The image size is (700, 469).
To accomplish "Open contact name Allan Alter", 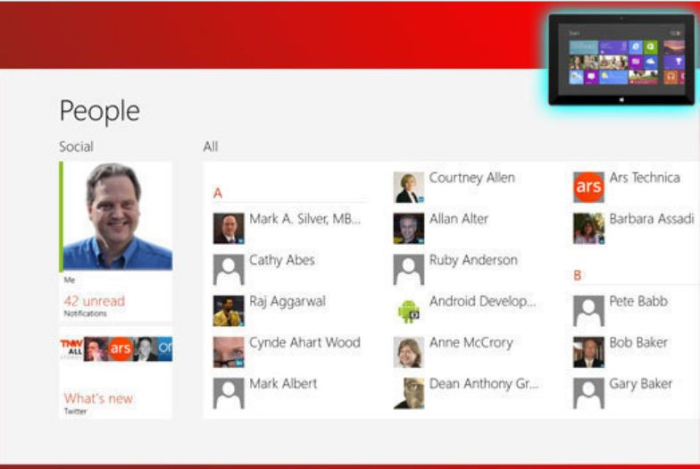I will [x=458, y=219].
